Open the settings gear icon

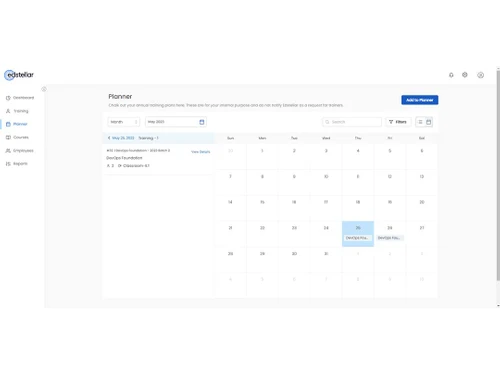pyautogui.click(x=465, y=75)
